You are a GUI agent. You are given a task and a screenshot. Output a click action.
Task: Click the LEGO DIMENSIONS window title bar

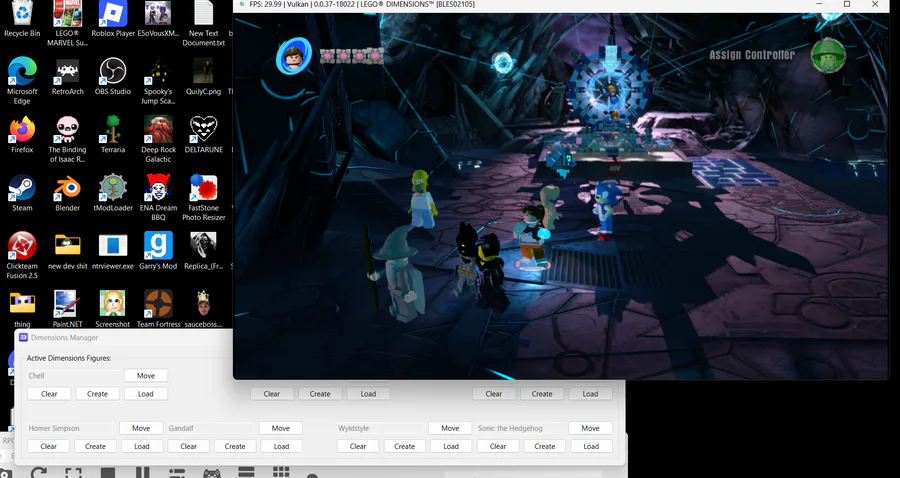point(560,5)
